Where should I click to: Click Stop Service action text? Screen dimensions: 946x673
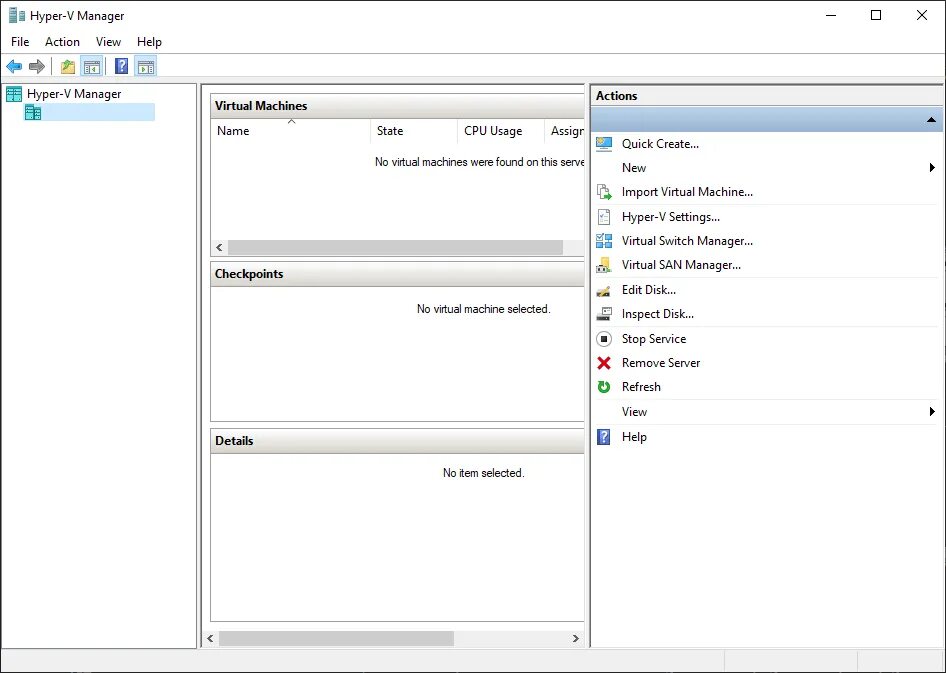click(653, 339)
